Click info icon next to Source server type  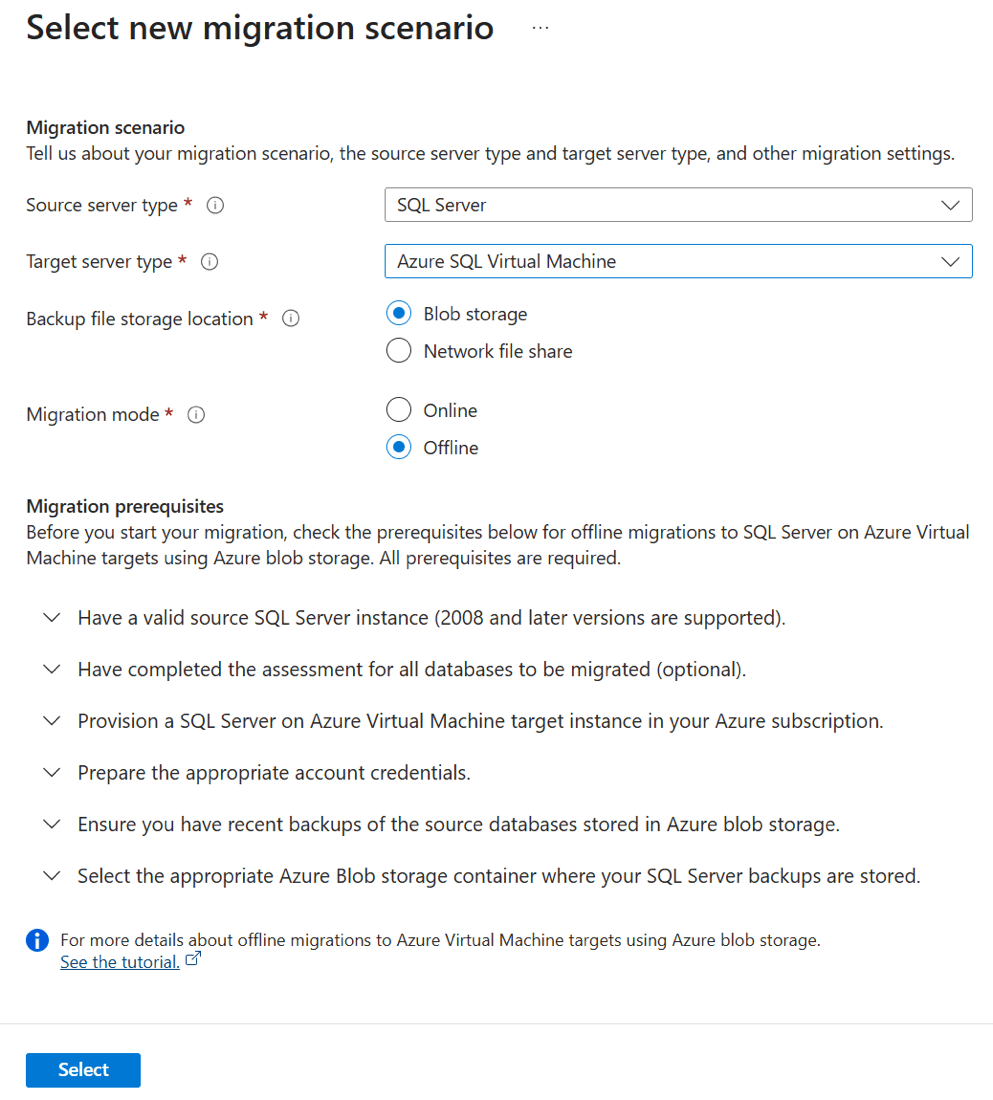tap(215, 205)
